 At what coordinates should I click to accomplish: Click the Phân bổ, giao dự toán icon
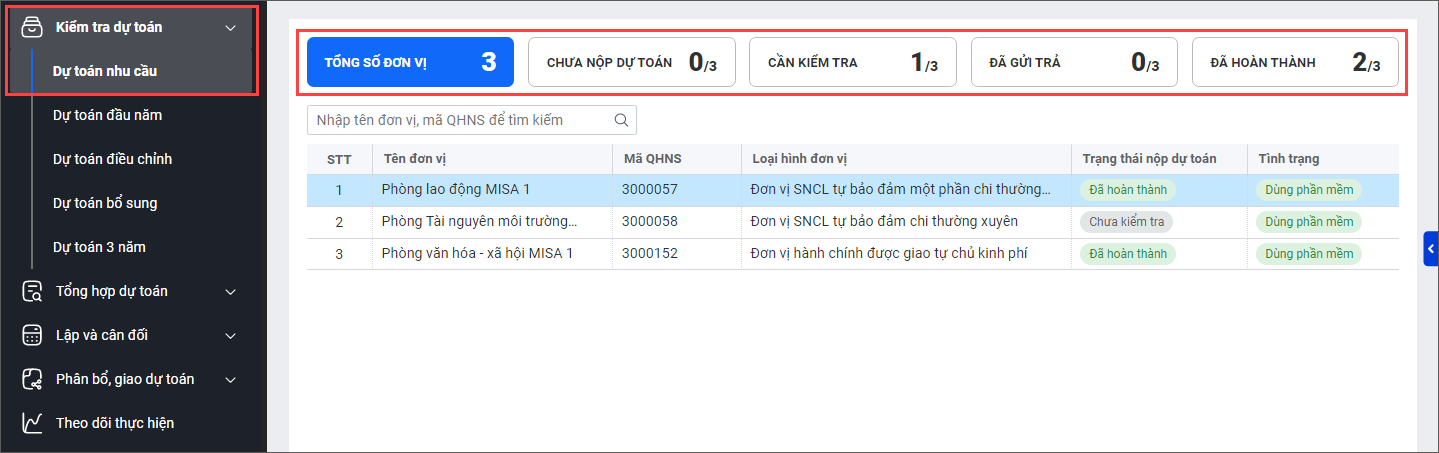pyautogui.click(x=32, y=379)
